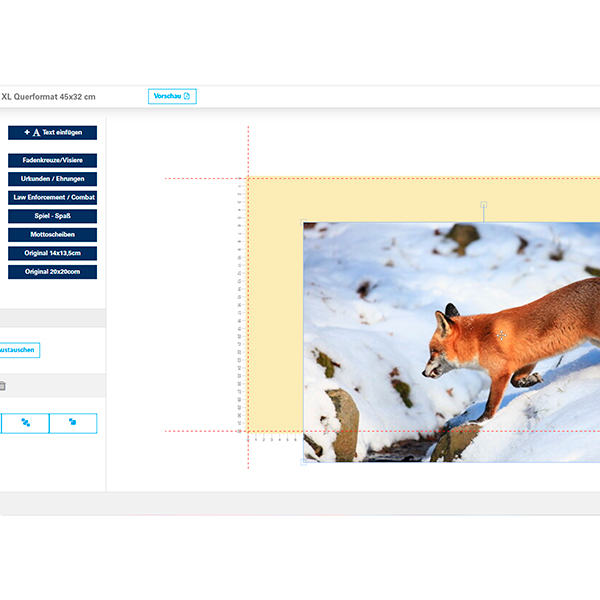The image size is (600, 600).
Task: Click the rotation handle above the fox image
Action: coord(484,205)
